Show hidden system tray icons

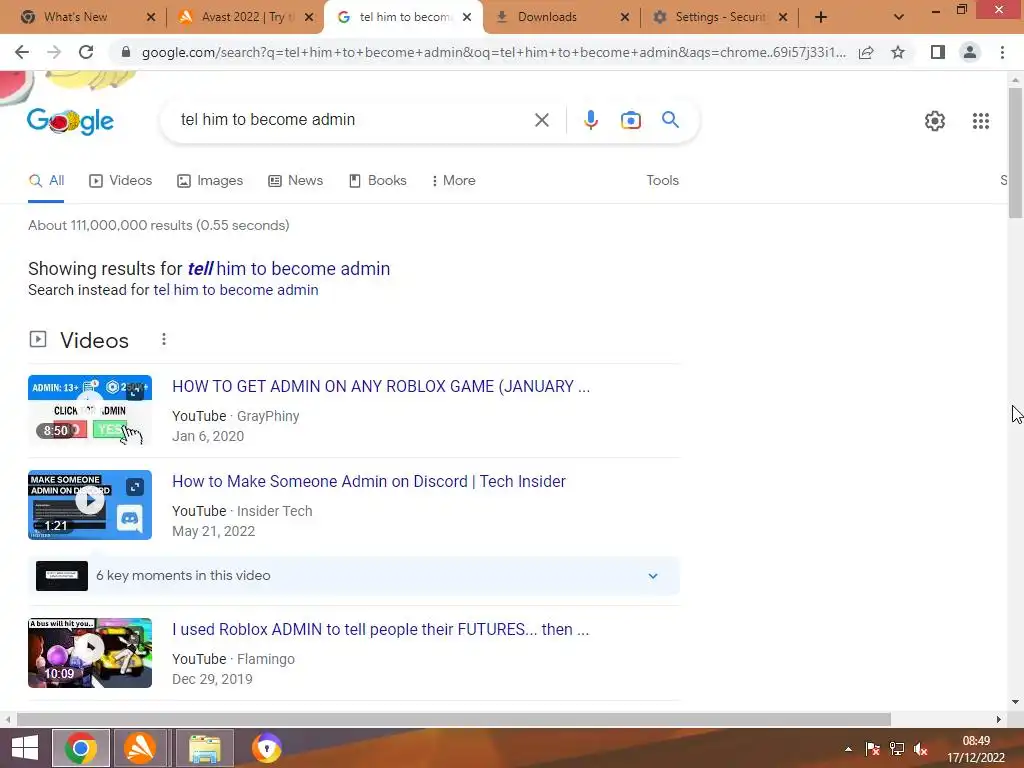point(848,749)
